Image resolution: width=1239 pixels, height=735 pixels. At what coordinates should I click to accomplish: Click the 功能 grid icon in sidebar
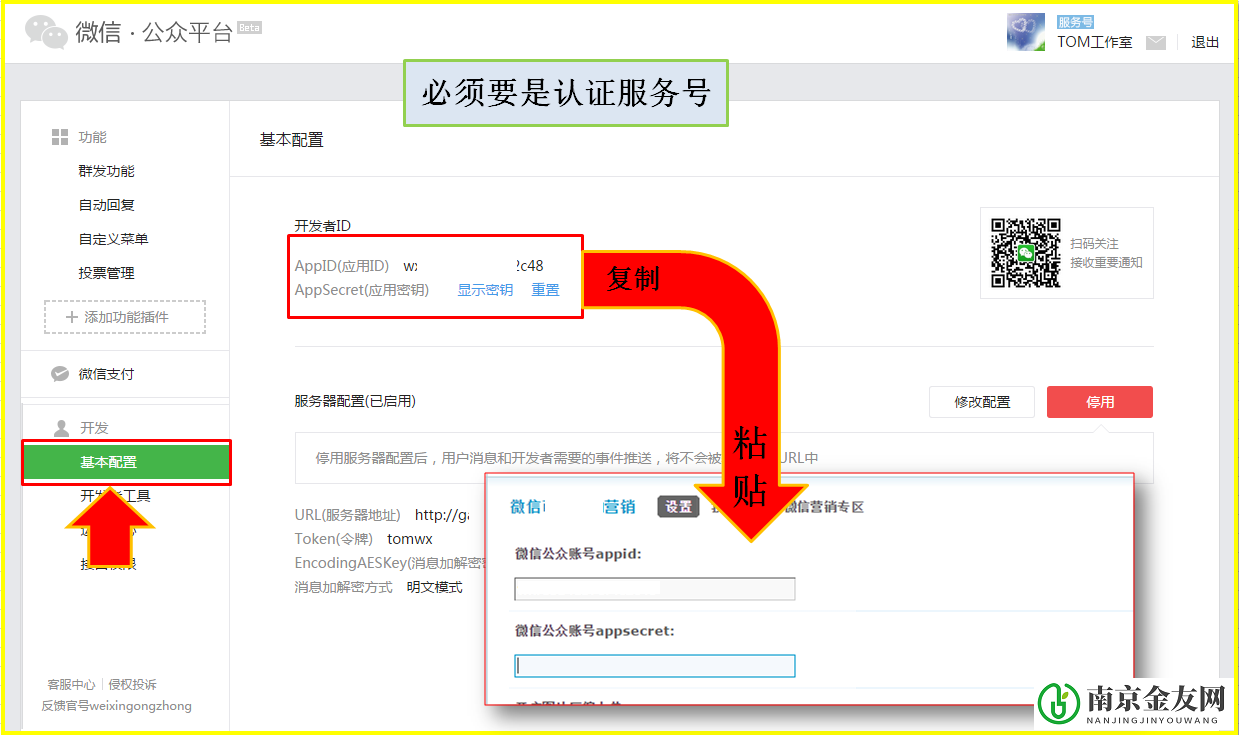point(58,137)
